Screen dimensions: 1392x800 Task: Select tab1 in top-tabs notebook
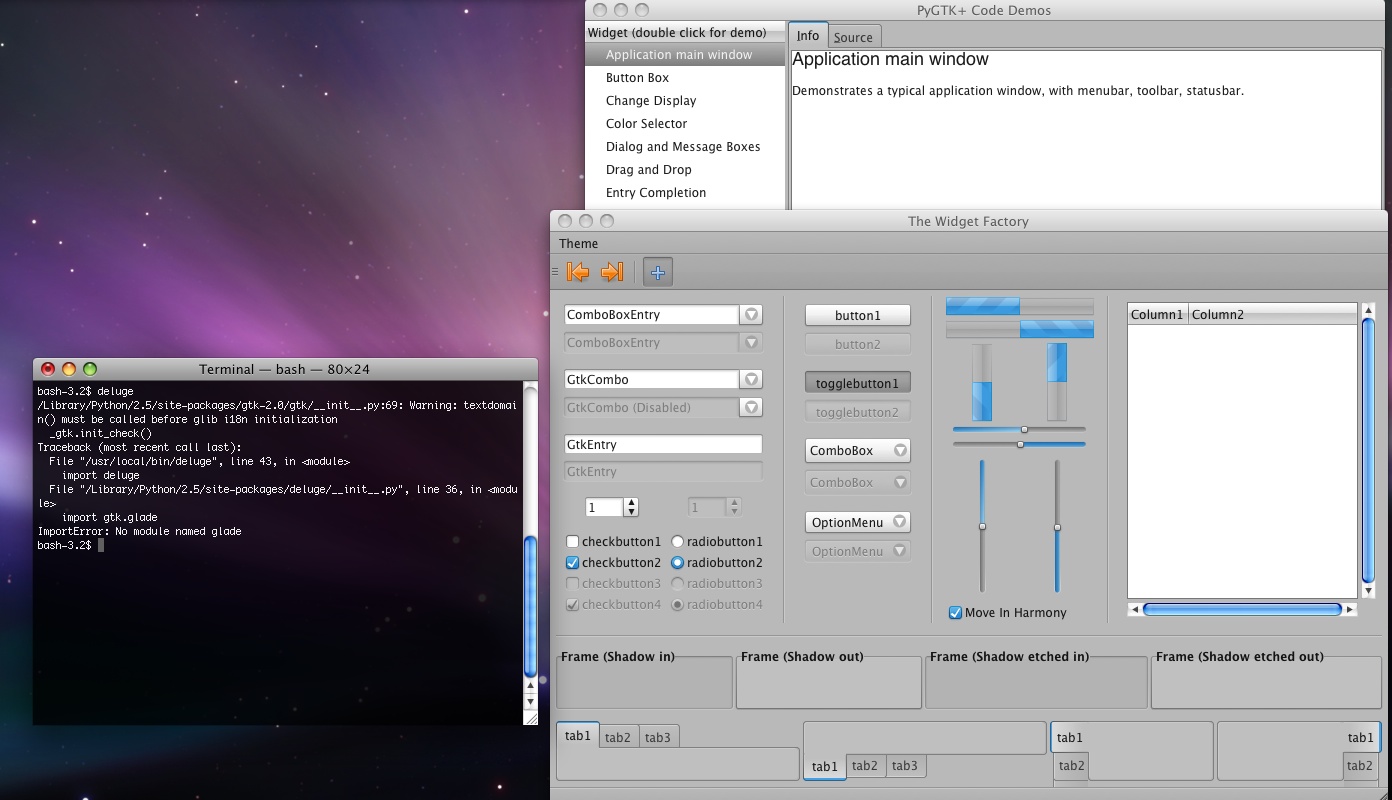pos(578,735)
